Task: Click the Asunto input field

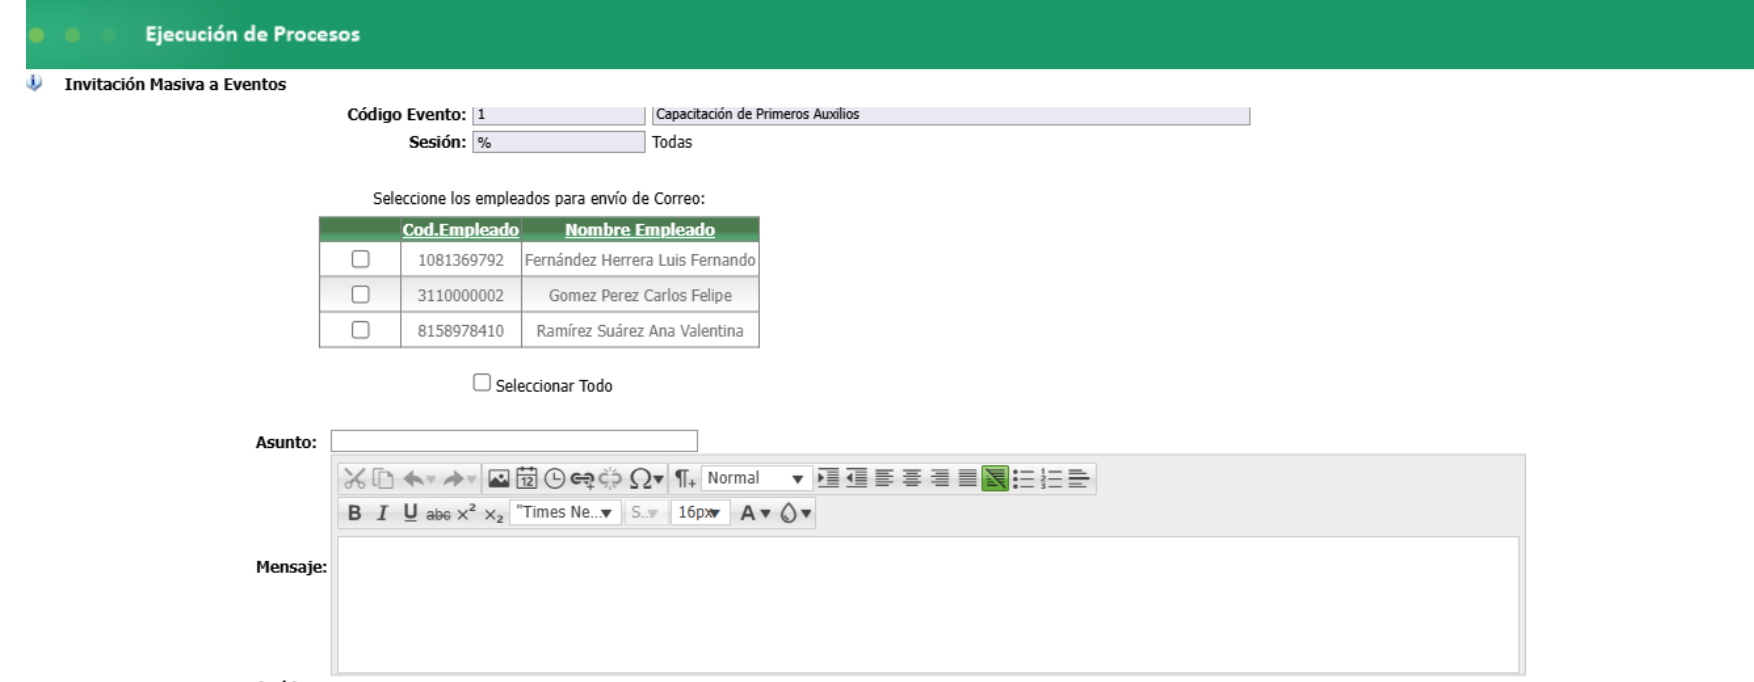Action: click(514, 441)
